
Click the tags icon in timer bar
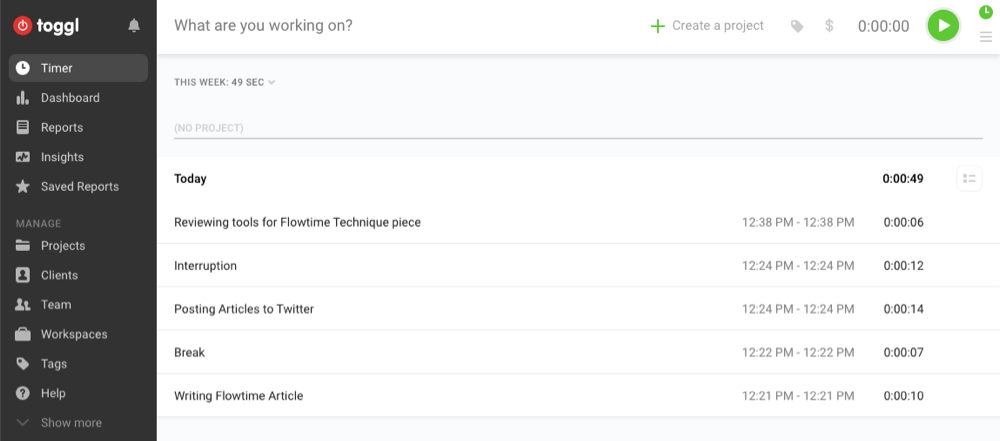(797, 26)
